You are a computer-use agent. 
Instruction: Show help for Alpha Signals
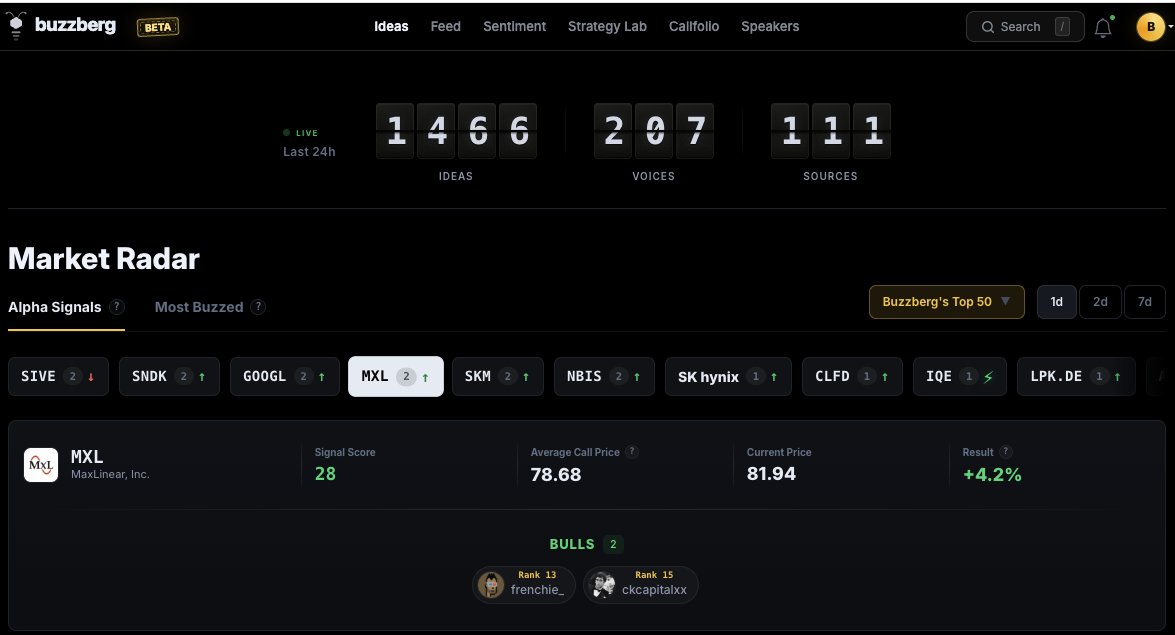(x=117, y=307)
